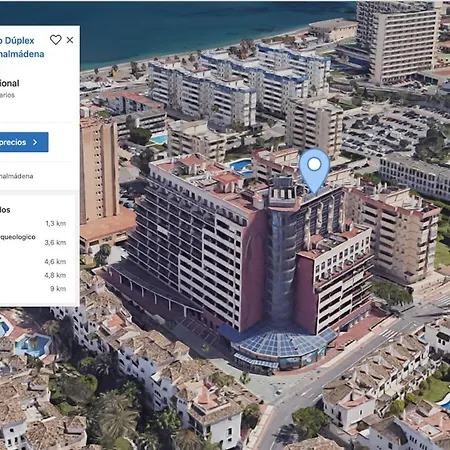Select the '3,6 km' distance entry
Viewport: 450px width, 450px height.
point(55,242)
